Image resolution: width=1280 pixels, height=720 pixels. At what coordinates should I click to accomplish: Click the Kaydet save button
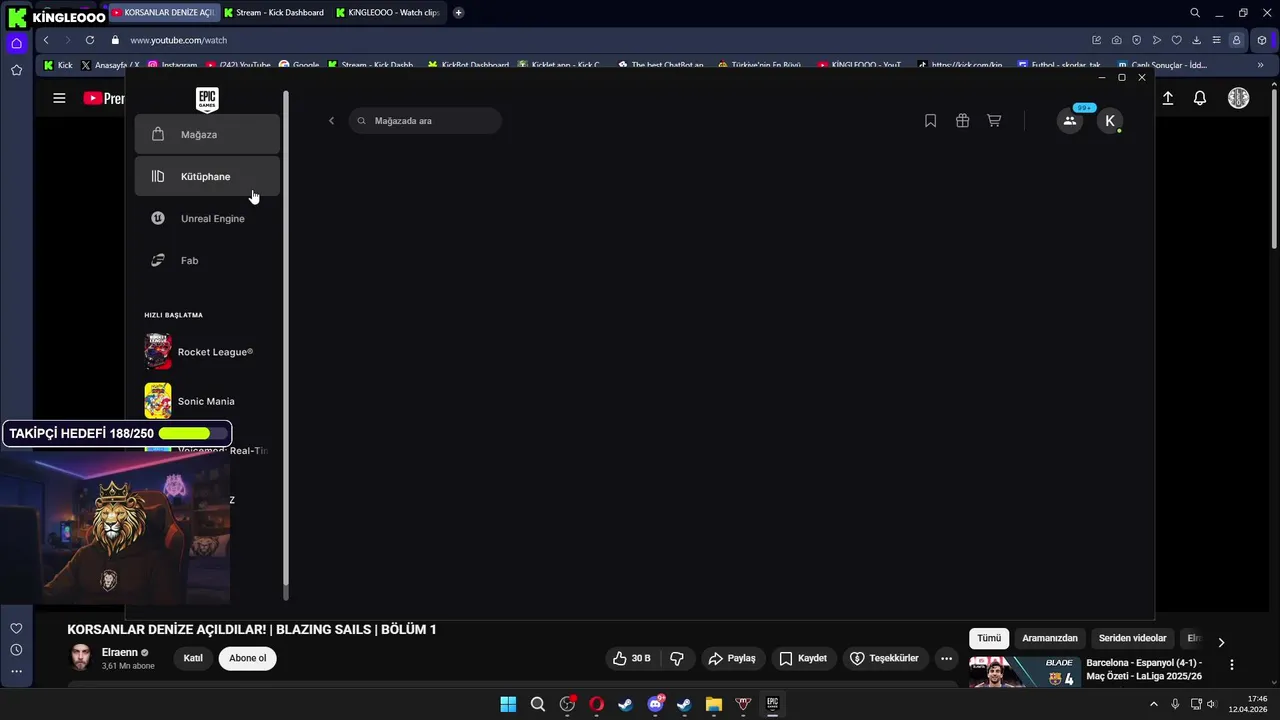coord(803,658)
